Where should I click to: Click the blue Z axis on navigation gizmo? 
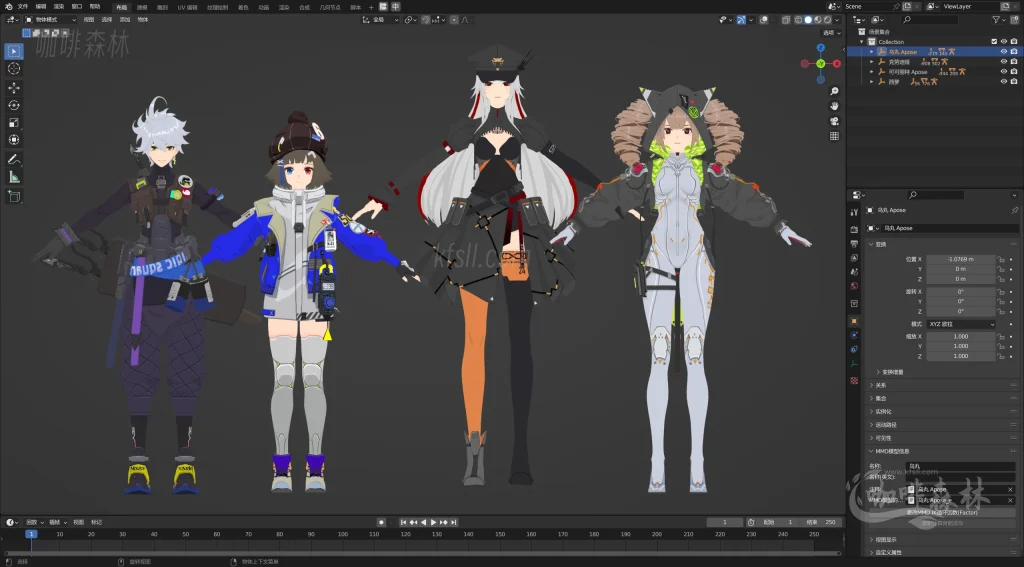point(821,48)
